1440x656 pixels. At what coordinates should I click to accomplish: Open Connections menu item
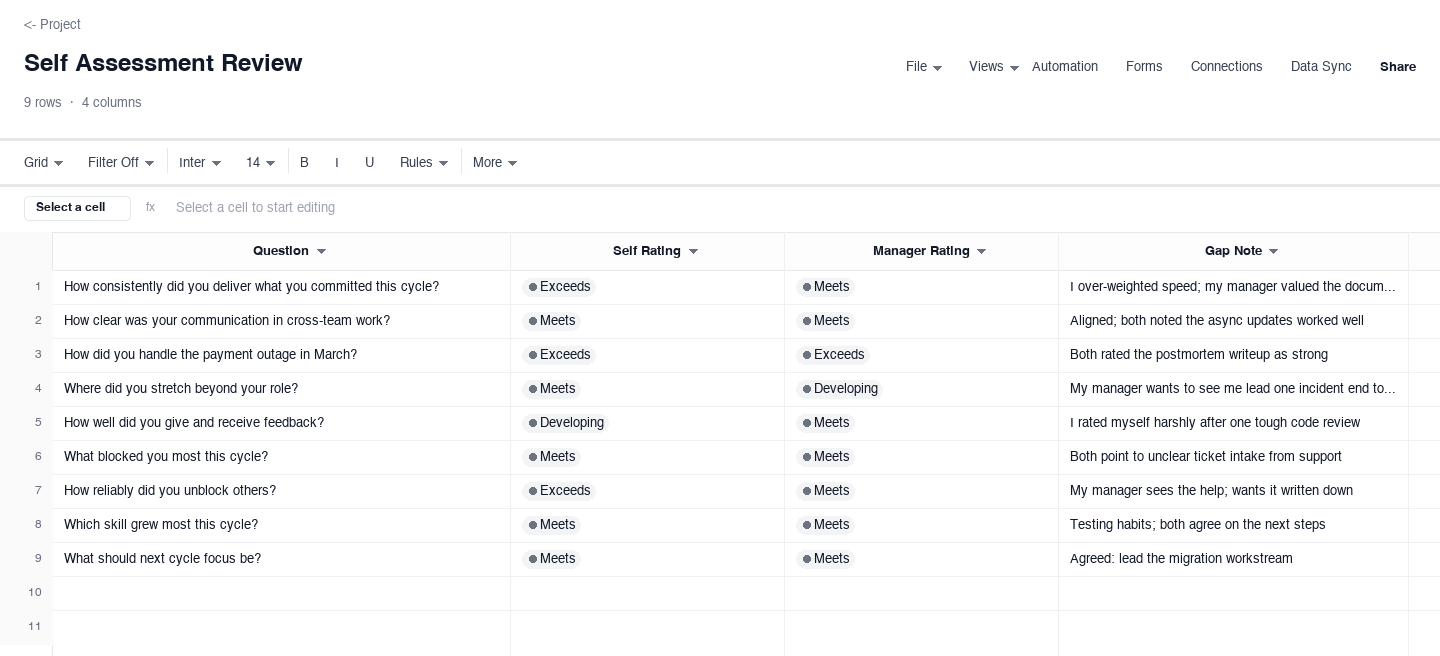tap(1226, 67)
